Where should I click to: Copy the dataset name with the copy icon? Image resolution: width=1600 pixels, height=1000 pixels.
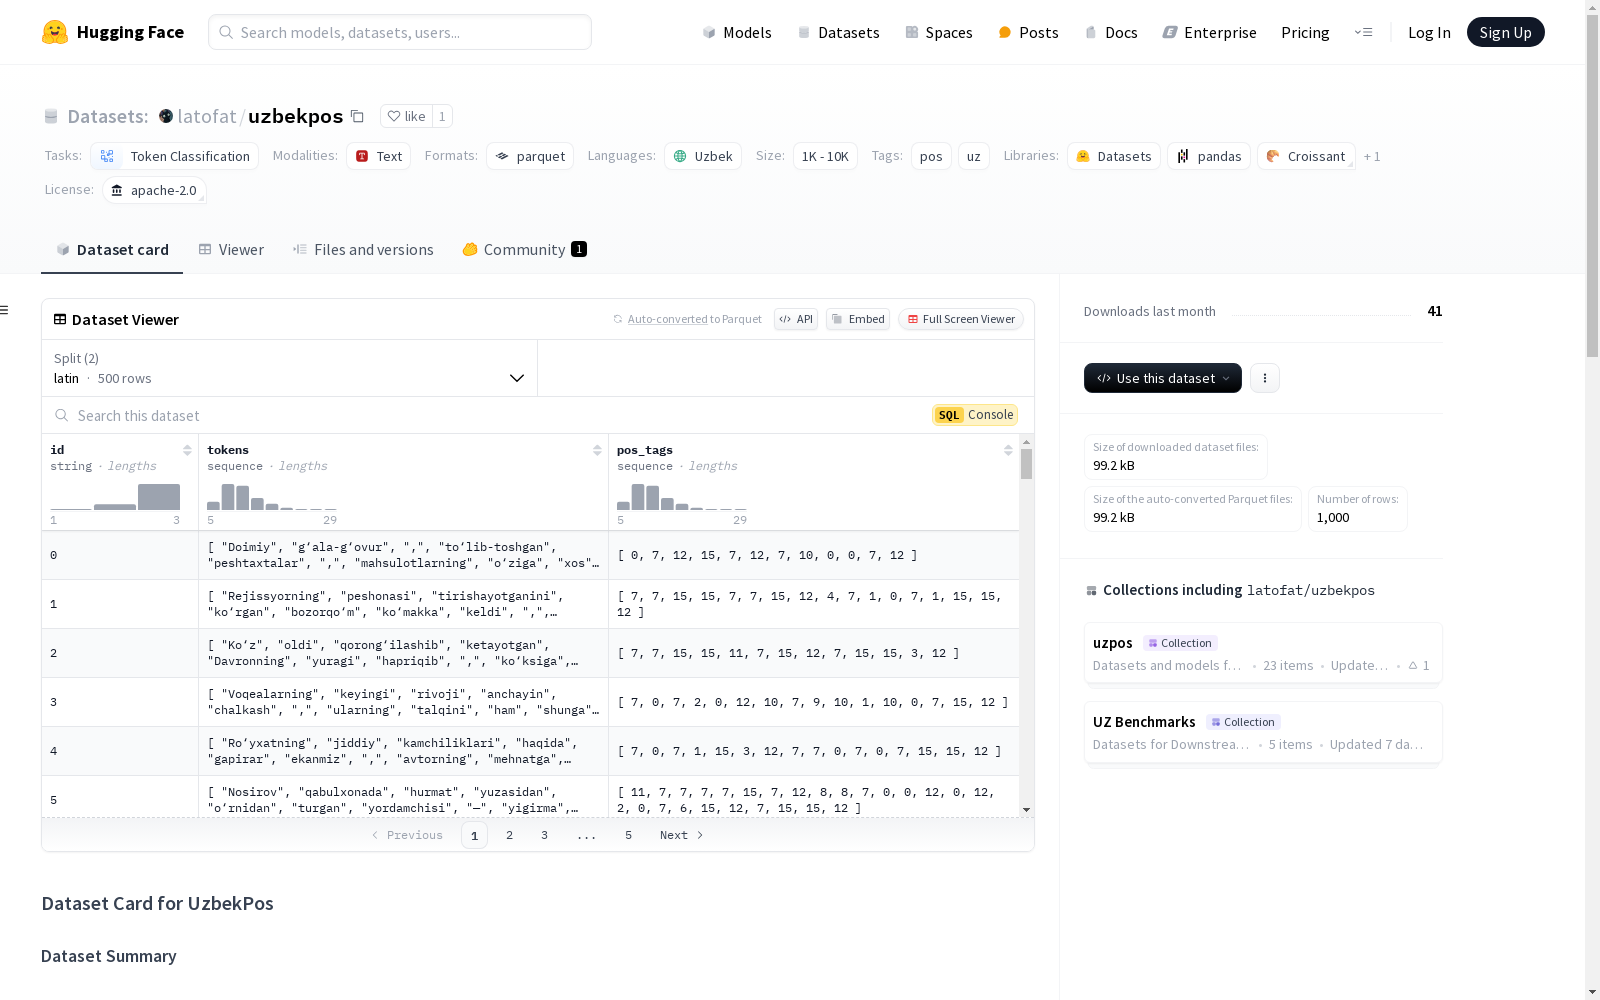[357, 116]
